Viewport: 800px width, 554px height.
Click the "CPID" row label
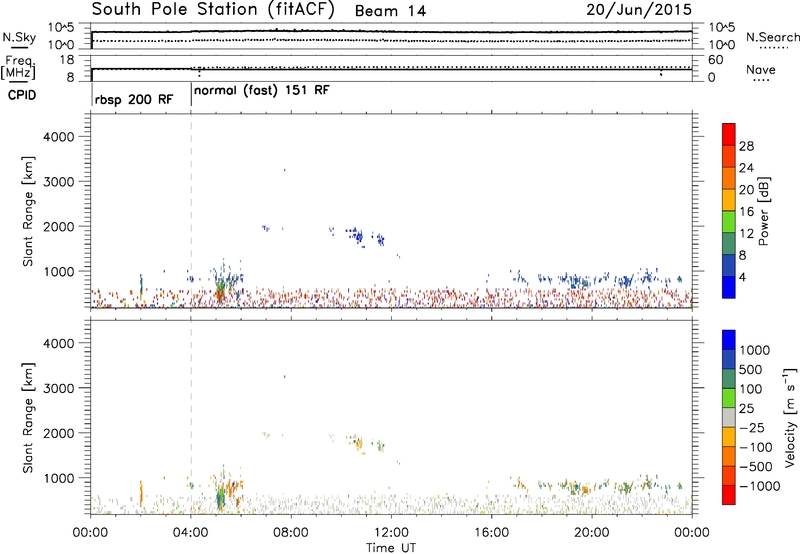tap(22, 95)
